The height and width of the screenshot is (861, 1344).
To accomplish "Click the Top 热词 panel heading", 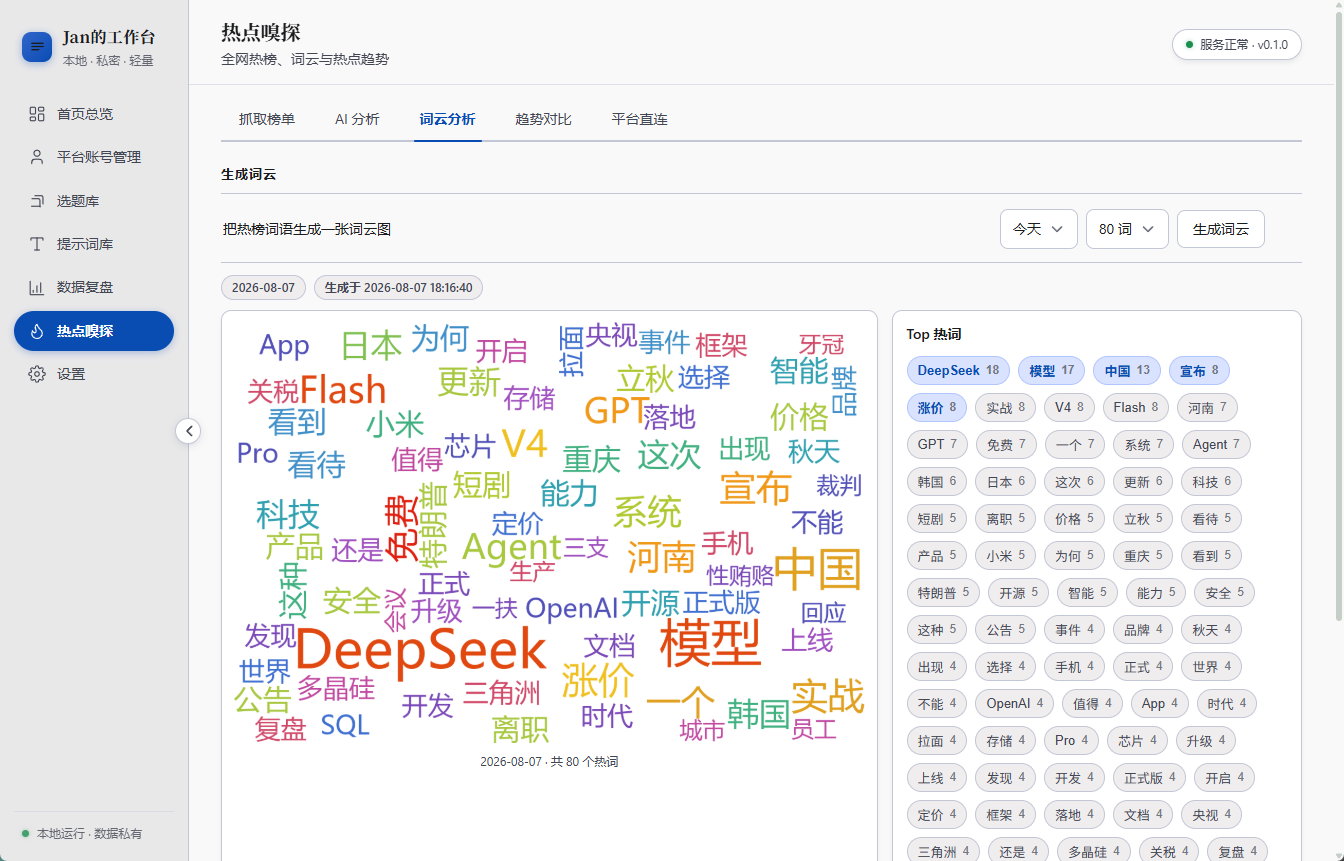I will point(934,334).
